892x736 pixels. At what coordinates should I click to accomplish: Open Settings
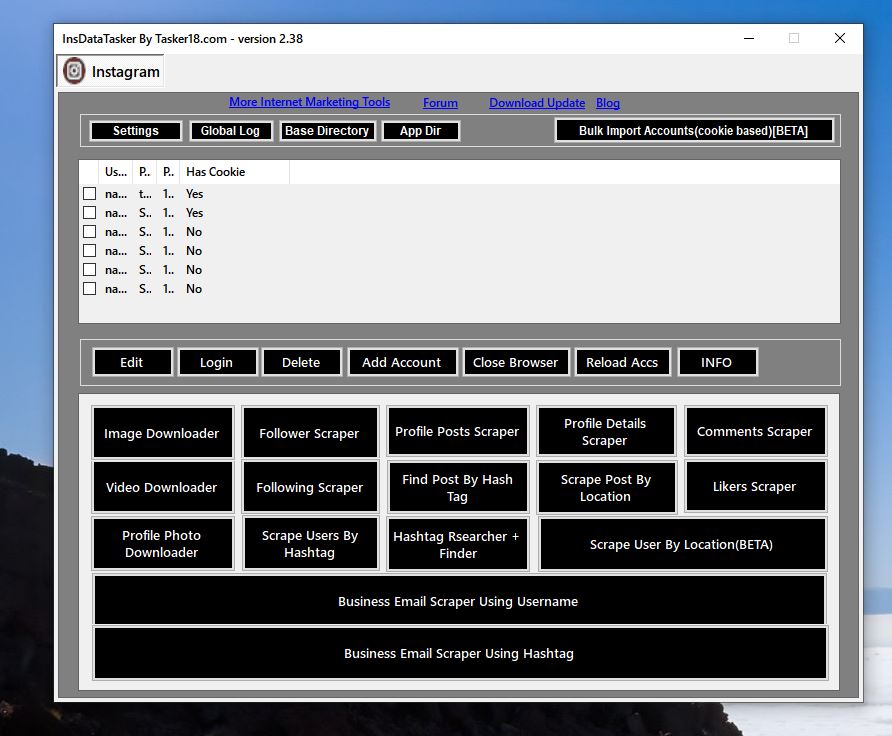[135, 131]
